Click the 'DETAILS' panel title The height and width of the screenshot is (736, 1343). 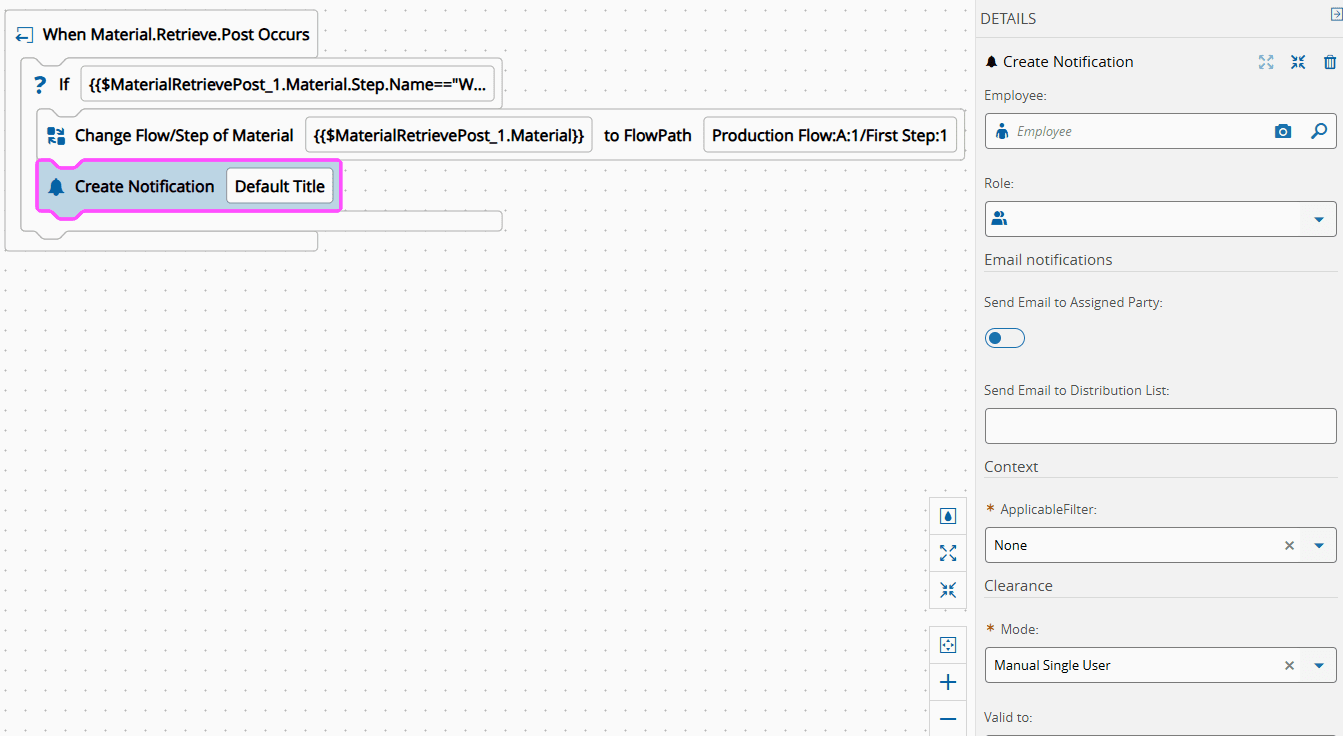point(1008,19)
